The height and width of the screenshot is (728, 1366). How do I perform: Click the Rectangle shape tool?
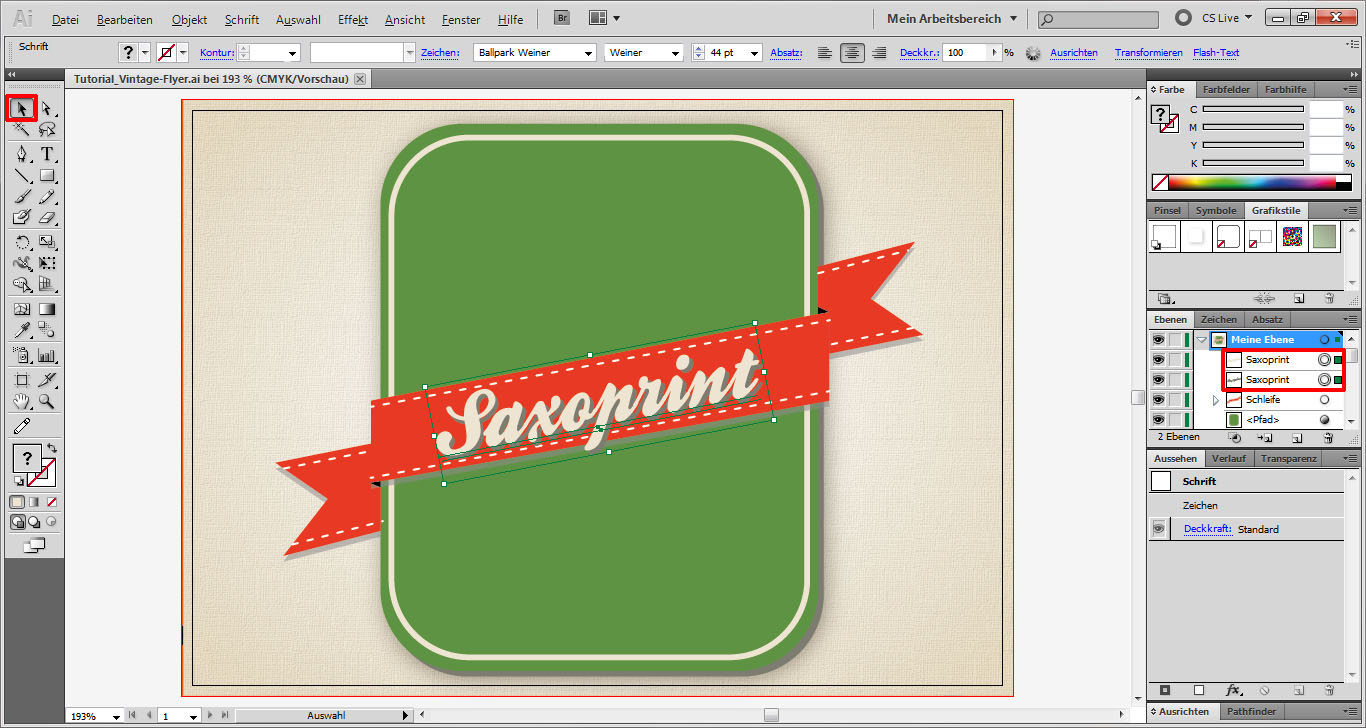click(x=47, y=176)
